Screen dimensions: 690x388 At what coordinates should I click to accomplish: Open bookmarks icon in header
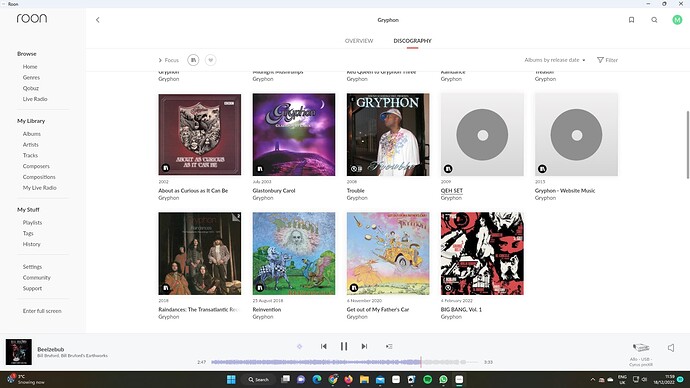click(631, 20)
